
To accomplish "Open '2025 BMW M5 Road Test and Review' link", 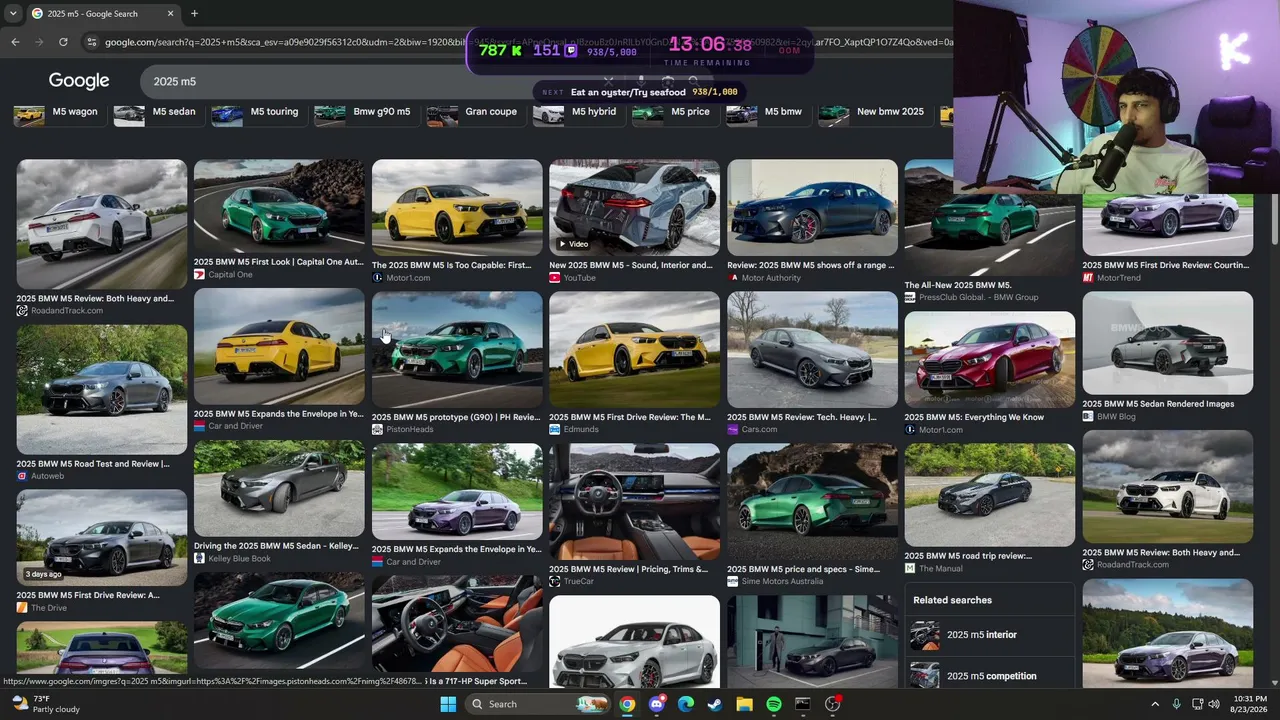I will (93, 464).
